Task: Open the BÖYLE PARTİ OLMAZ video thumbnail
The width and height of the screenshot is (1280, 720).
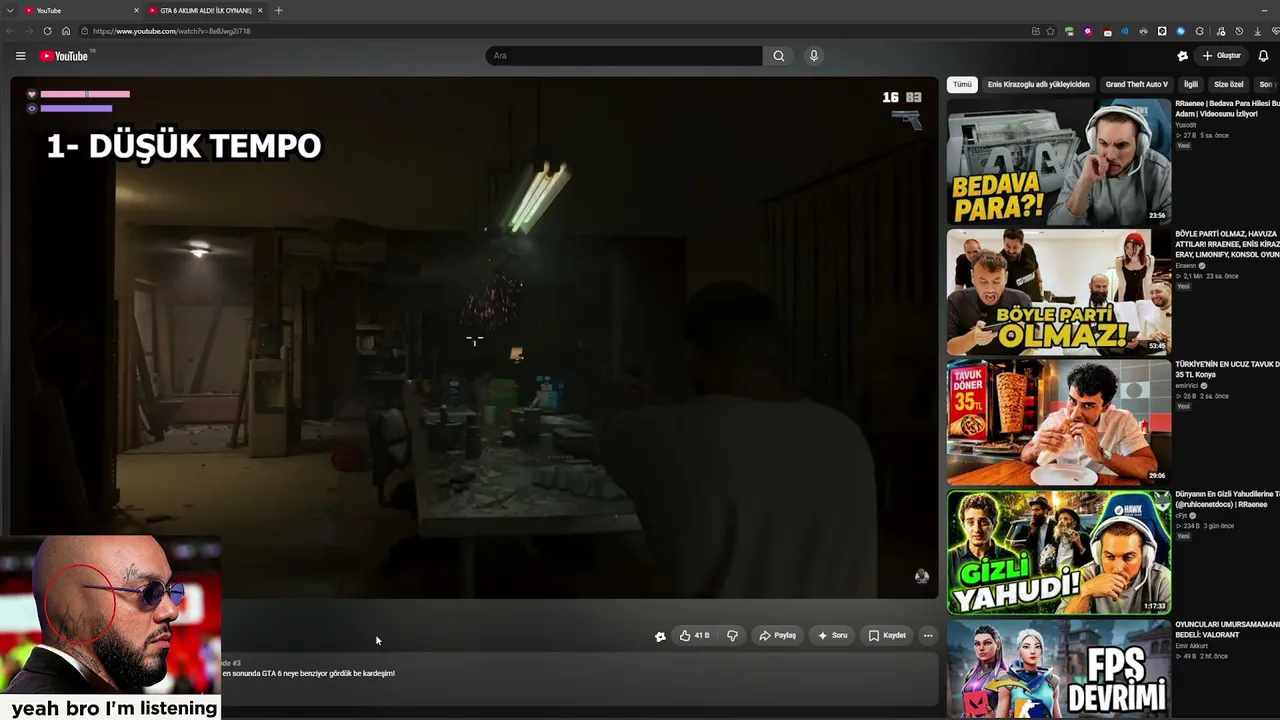Action: coord(1058,292)
